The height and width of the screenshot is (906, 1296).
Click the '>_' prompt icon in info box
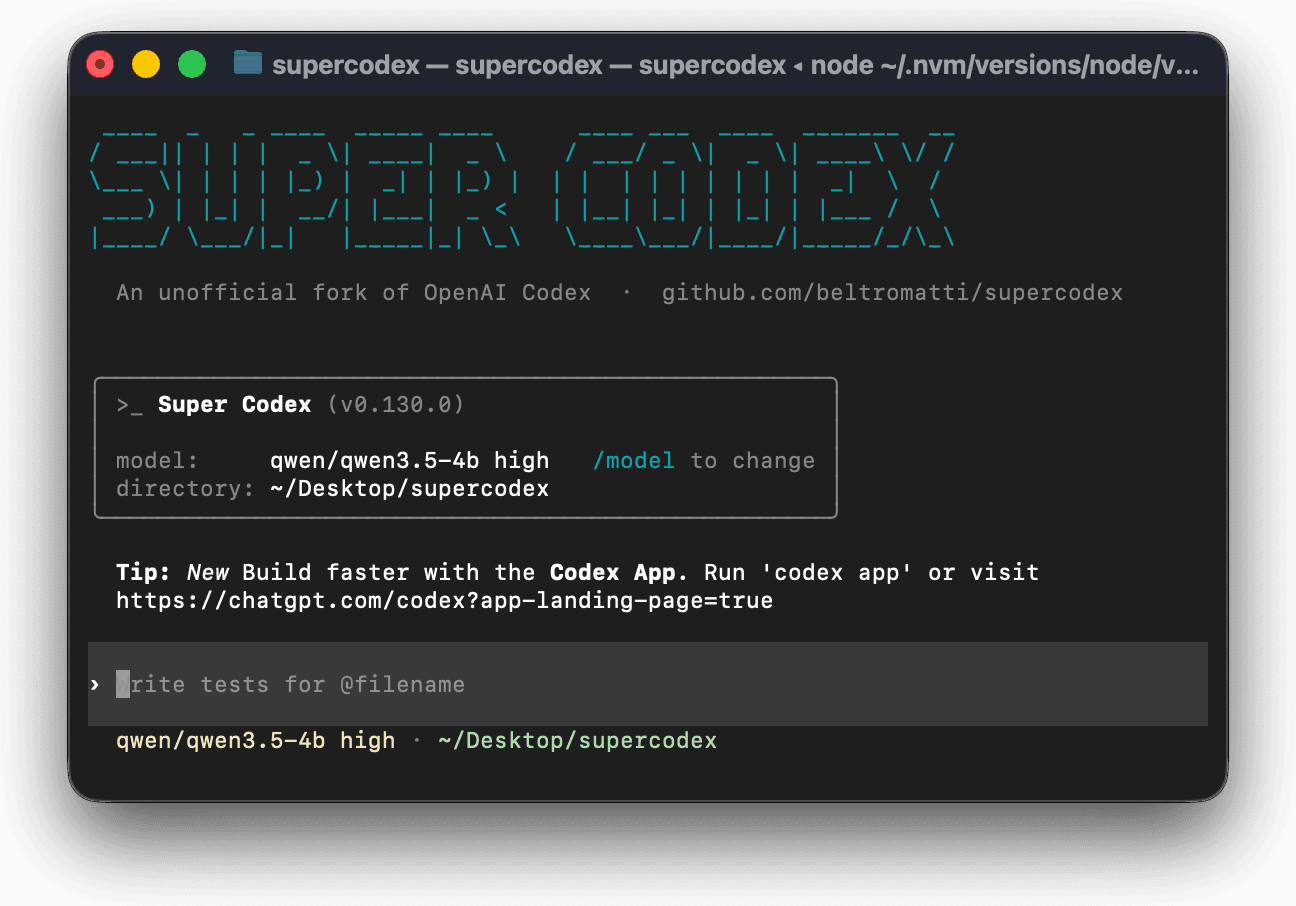[130, 405]
